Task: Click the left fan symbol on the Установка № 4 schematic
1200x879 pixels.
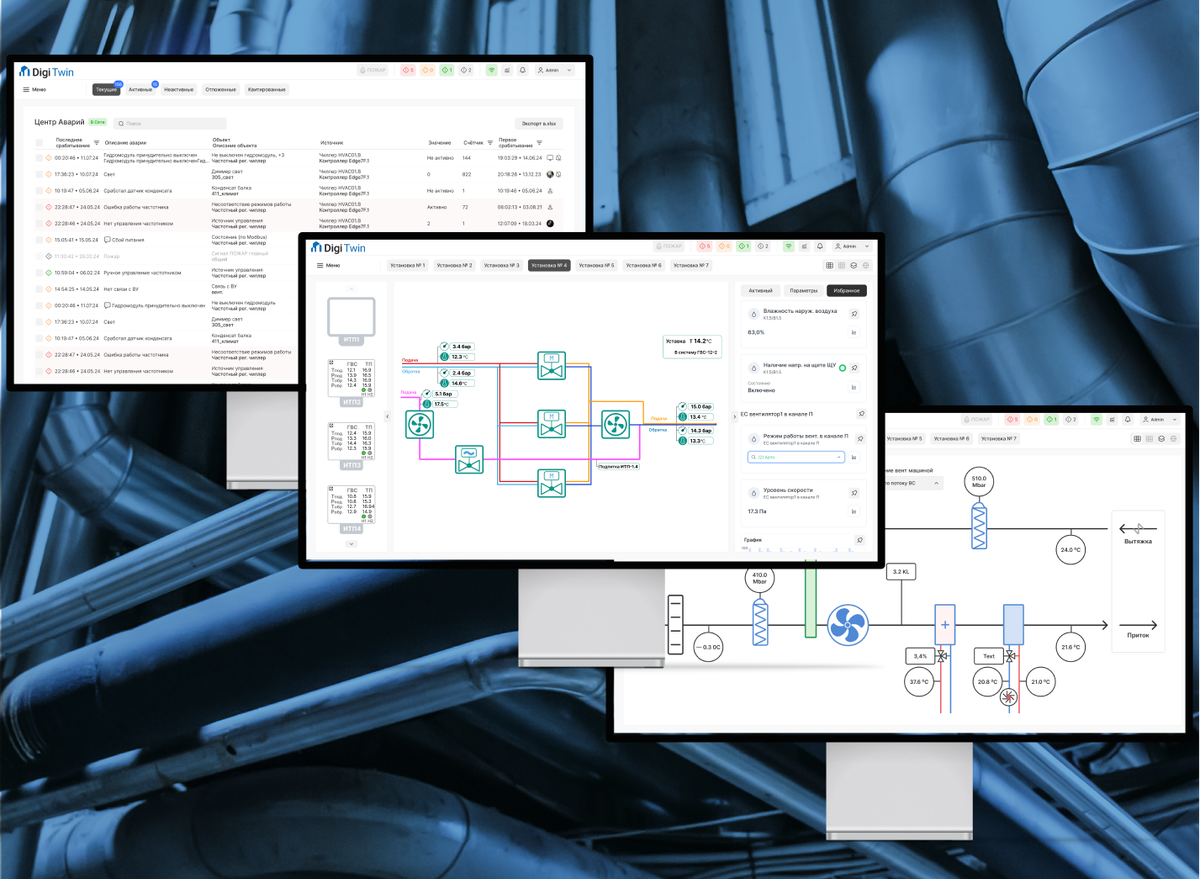Action: pyautogui.click(x=419, y=425)
